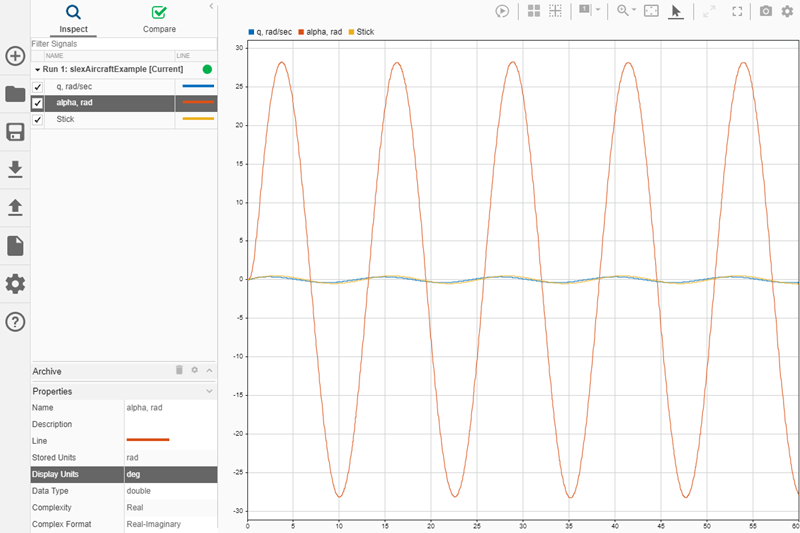Collapse Run 1: slexAircraftExample tree node
This screenshot has width=800, height=533.
[x=37, y=69]
